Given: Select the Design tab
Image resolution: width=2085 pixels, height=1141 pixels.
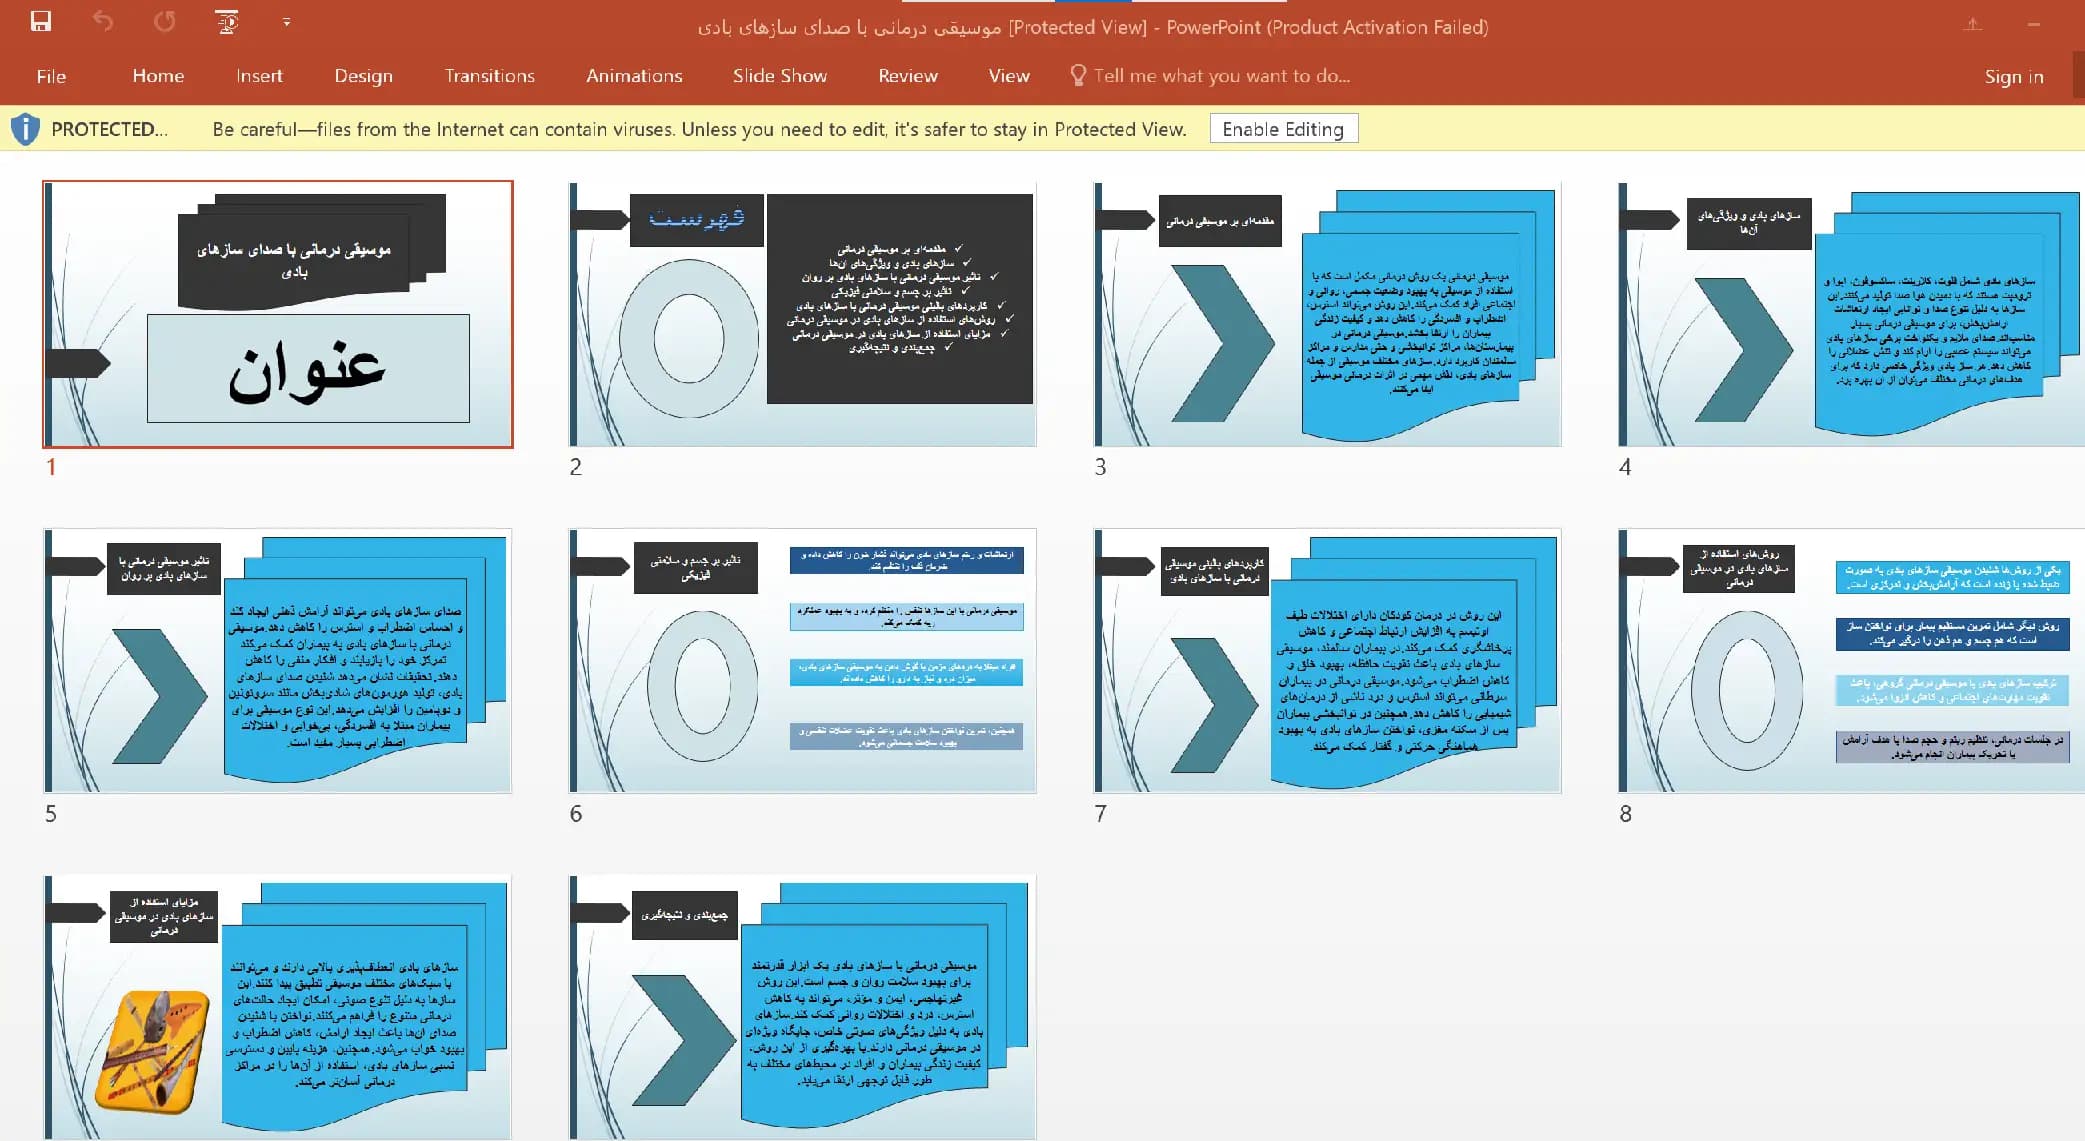Looking at the screenshot, I should click(363, 76).
